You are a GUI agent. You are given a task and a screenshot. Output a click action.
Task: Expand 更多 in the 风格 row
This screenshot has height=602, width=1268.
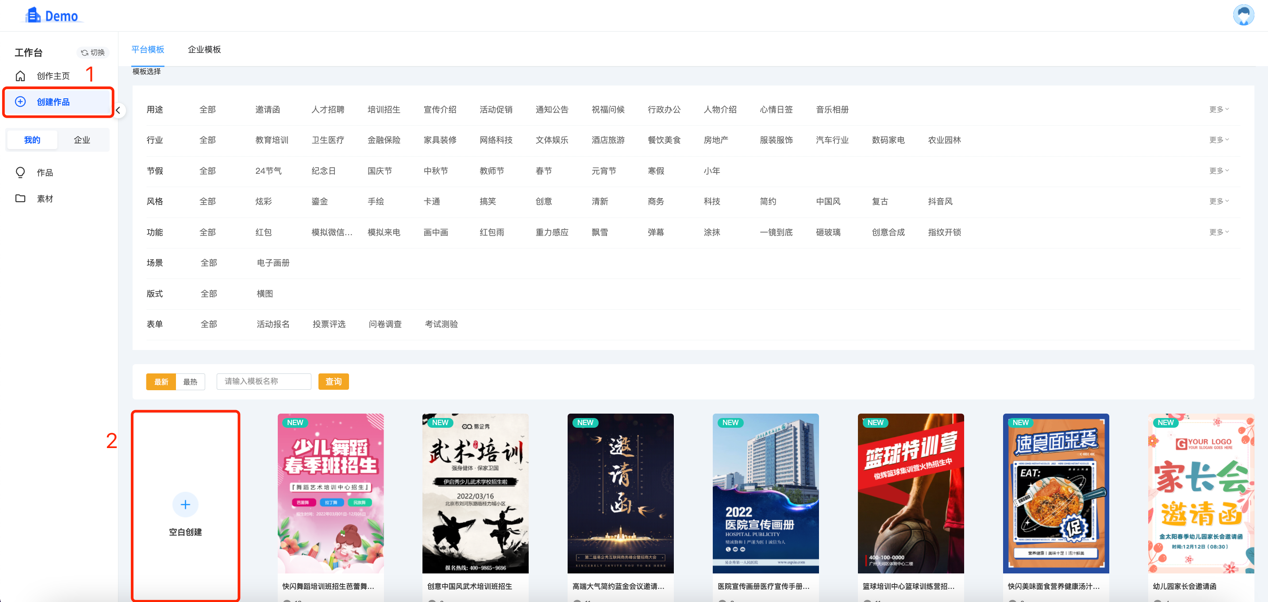tap(1218, 201)
